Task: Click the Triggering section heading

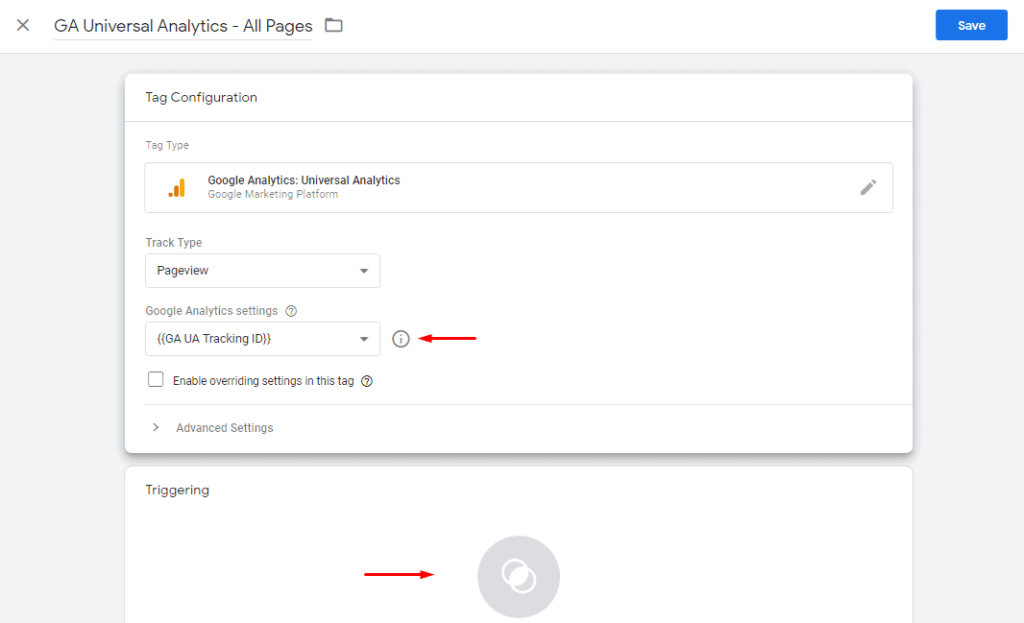Action: click(177, 490)
